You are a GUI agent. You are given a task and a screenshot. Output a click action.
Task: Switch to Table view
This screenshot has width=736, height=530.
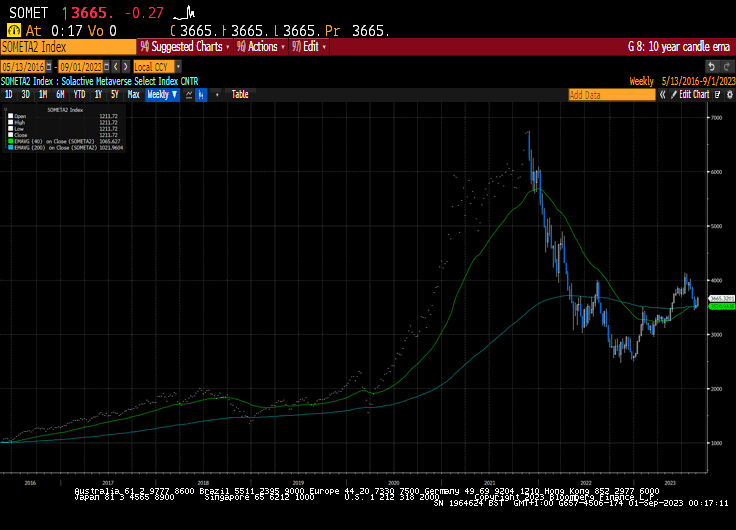pos(240,95)
